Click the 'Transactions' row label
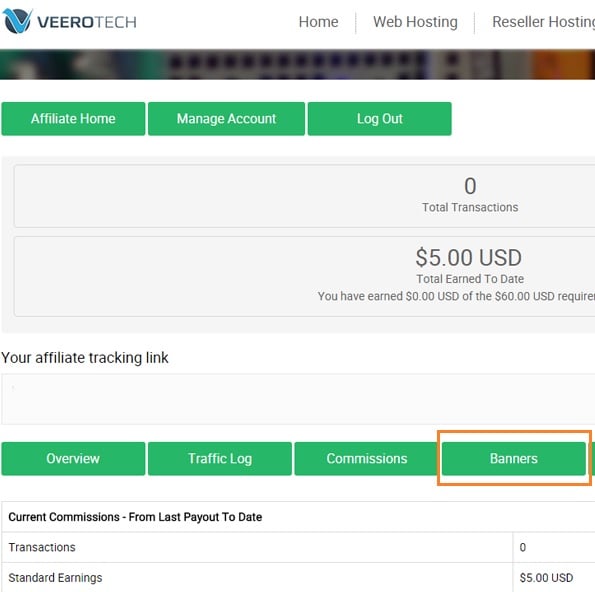Viewport: 595px width, 592px height. click(x=42, y=547)
